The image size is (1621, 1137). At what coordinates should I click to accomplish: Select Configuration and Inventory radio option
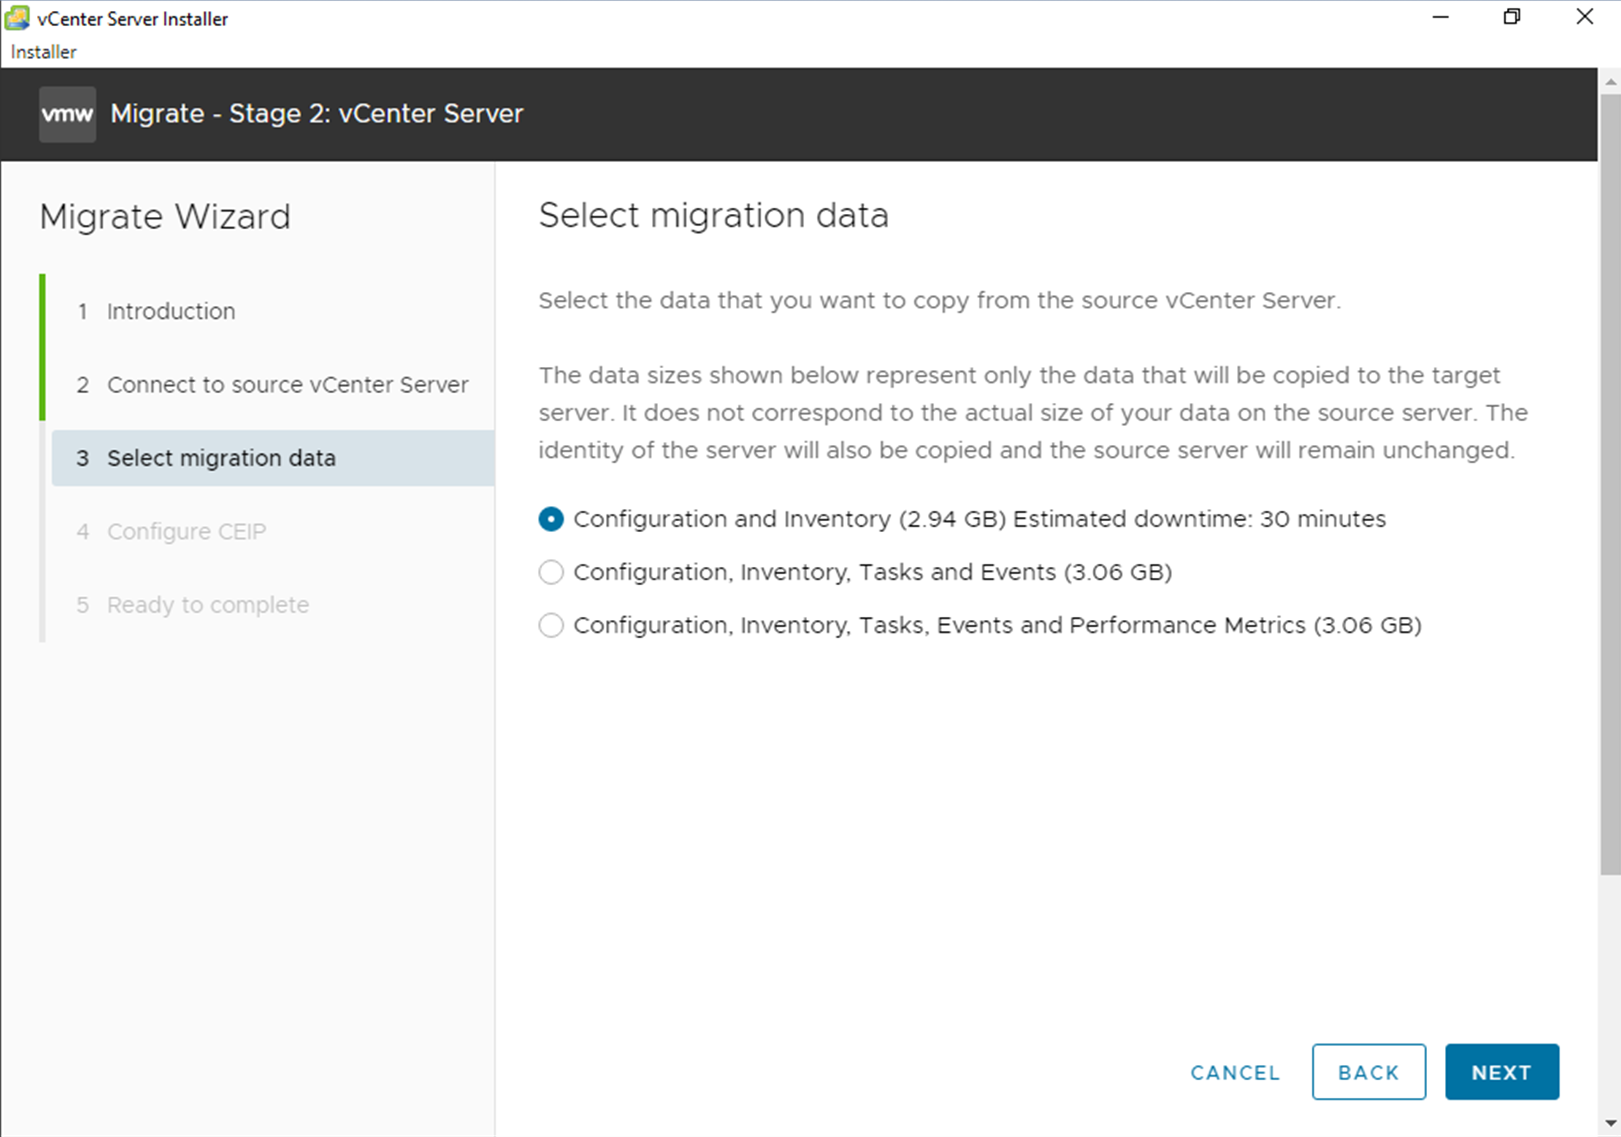[x=551, y=519]
